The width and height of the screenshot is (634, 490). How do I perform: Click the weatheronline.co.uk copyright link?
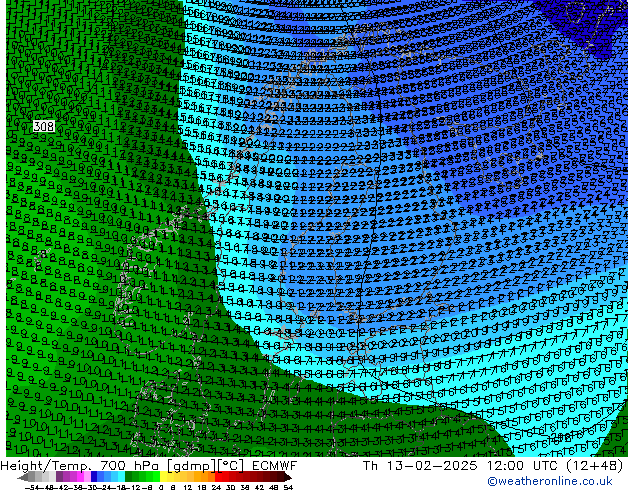point(549,481)
